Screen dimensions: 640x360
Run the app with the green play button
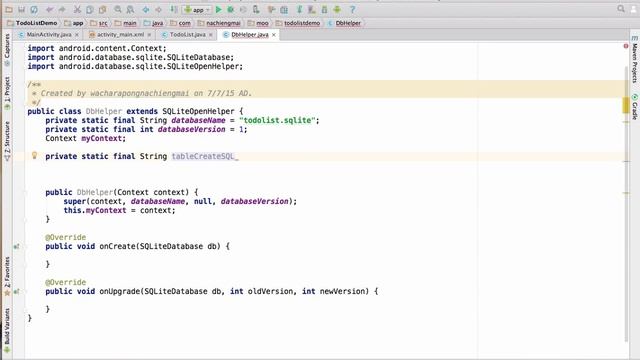(x=218, y=9)
